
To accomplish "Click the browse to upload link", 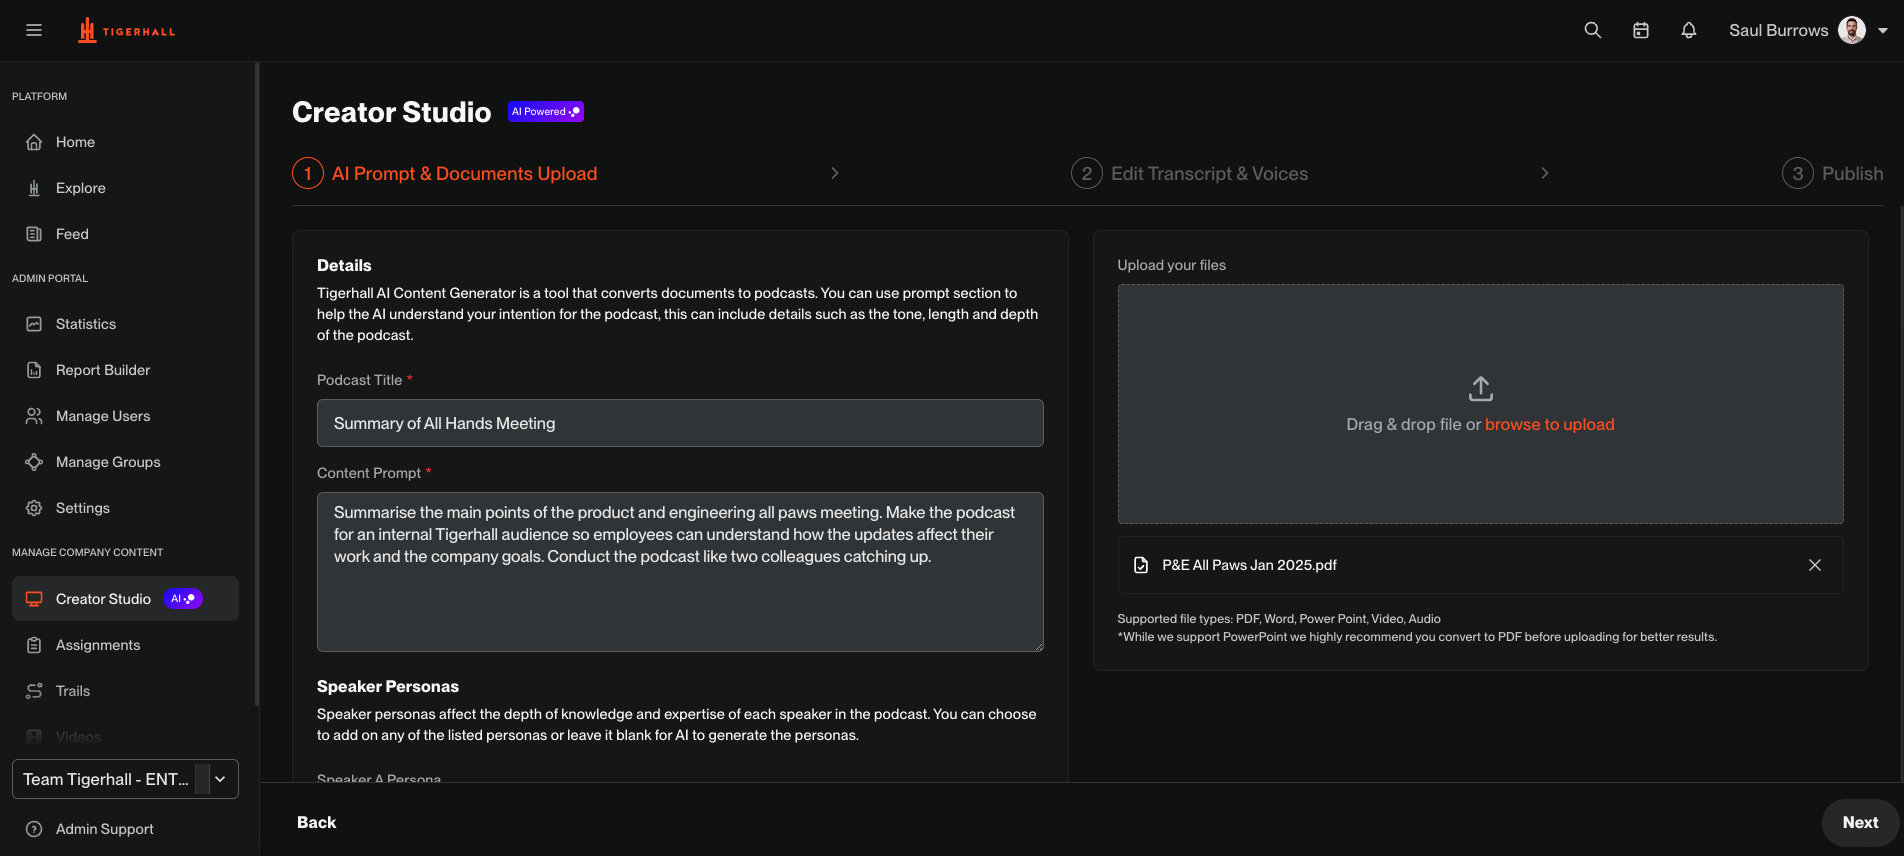I will click(x=1550, y=424).
